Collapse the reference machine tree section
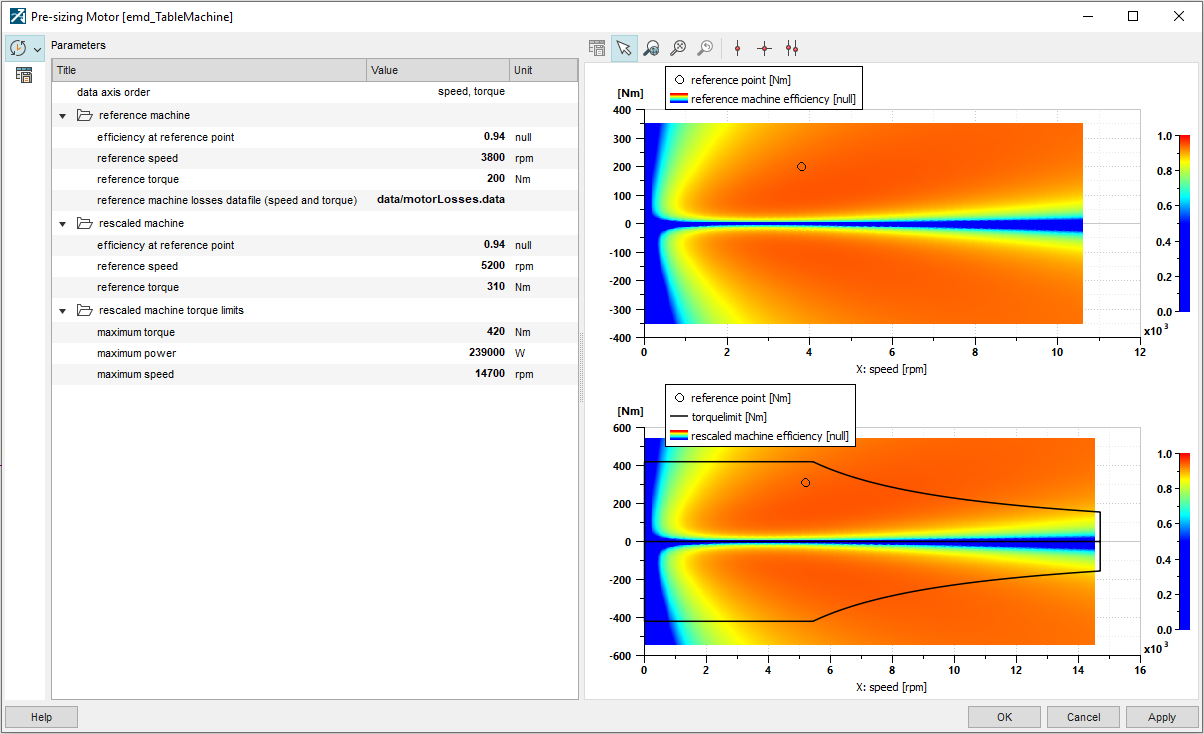 [63, 115]
